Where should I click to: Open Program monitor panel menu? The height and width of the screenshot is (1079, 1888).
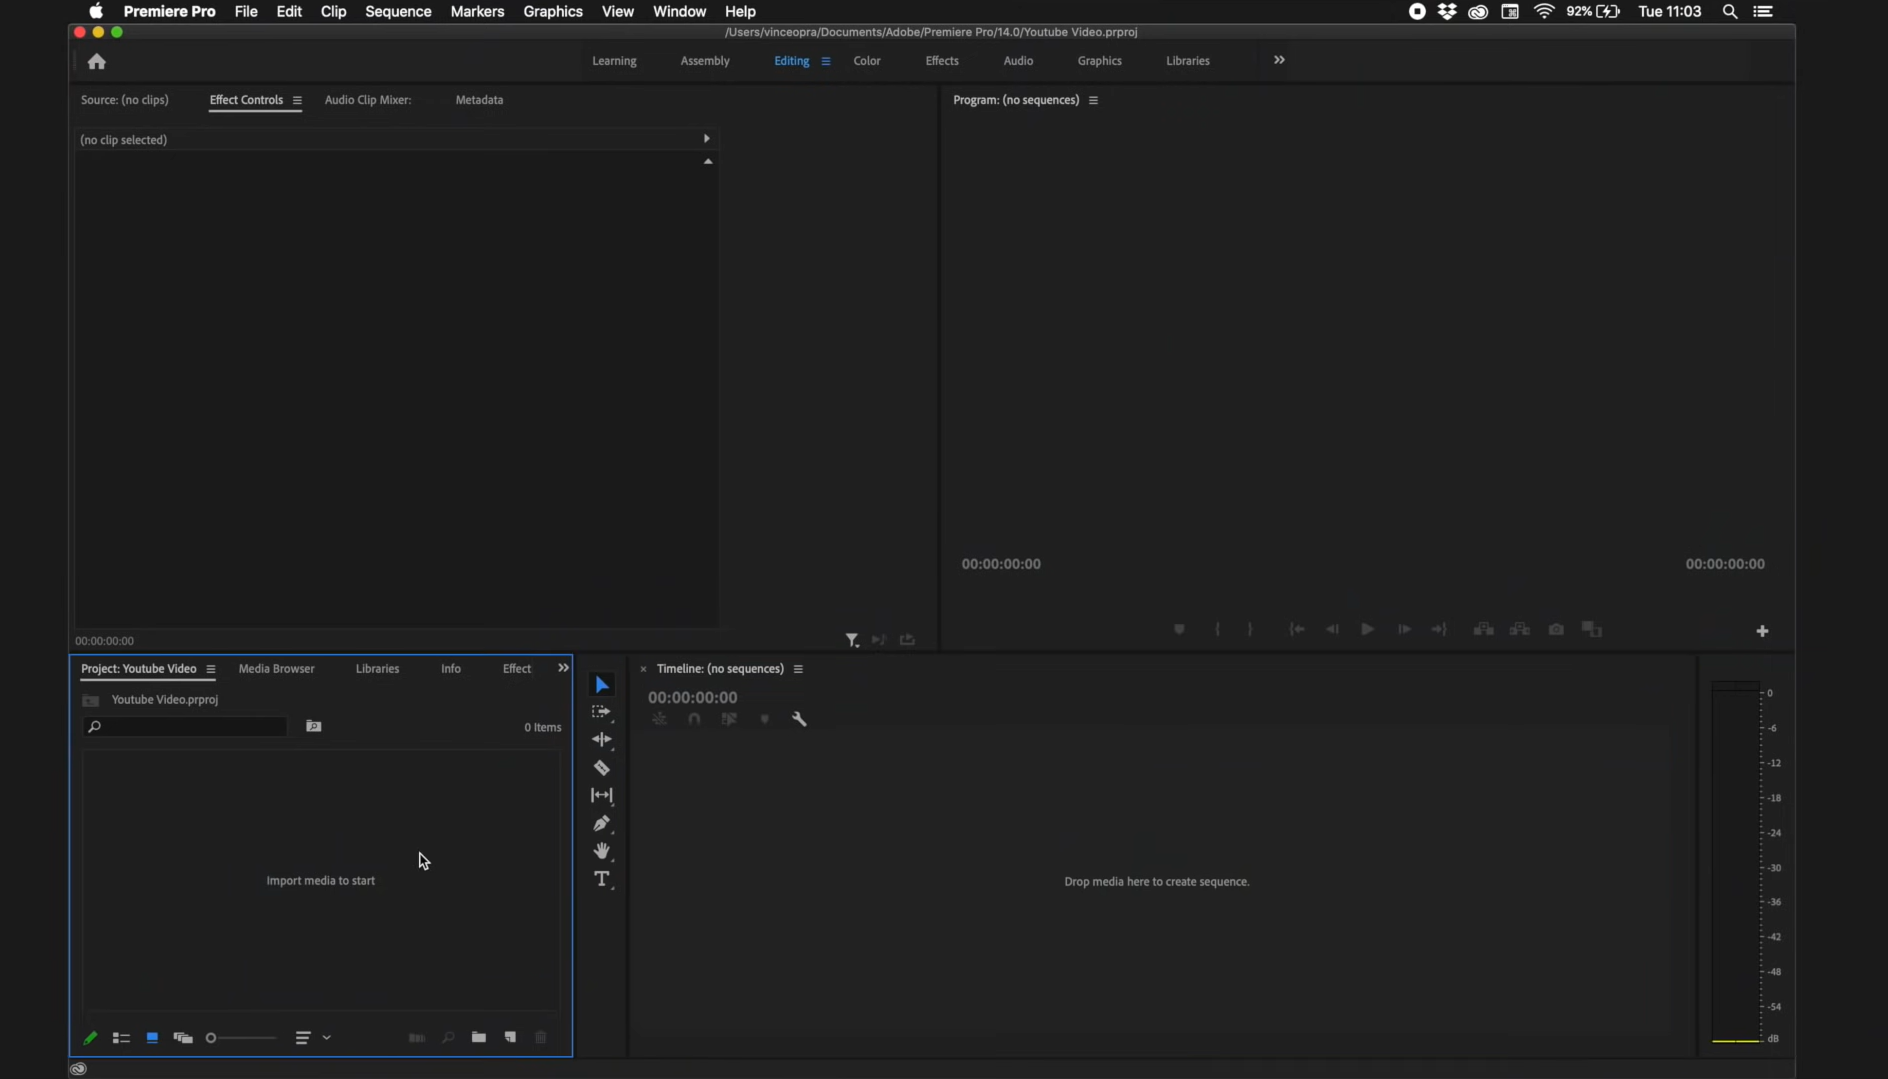[x=1093, y=100]
